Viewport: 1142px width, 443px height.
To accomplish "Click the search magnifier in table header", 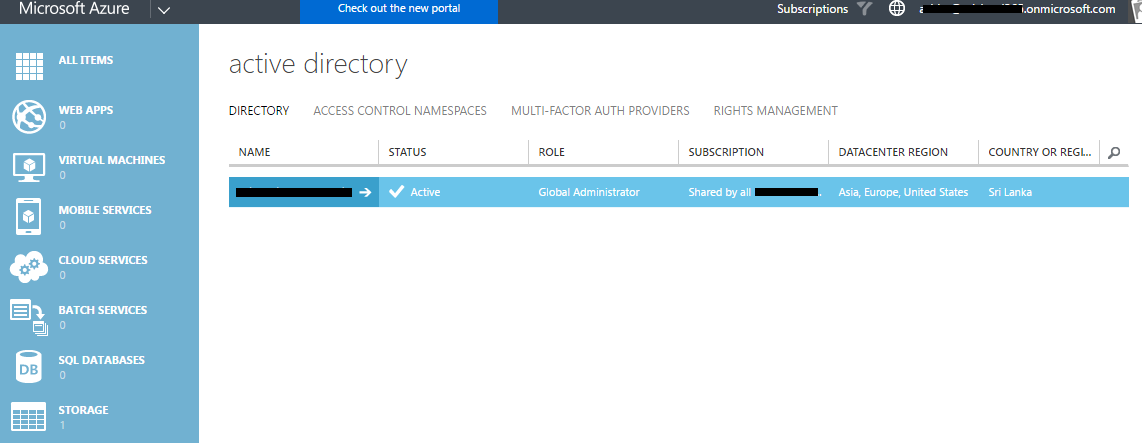I will coord(1114,152).
